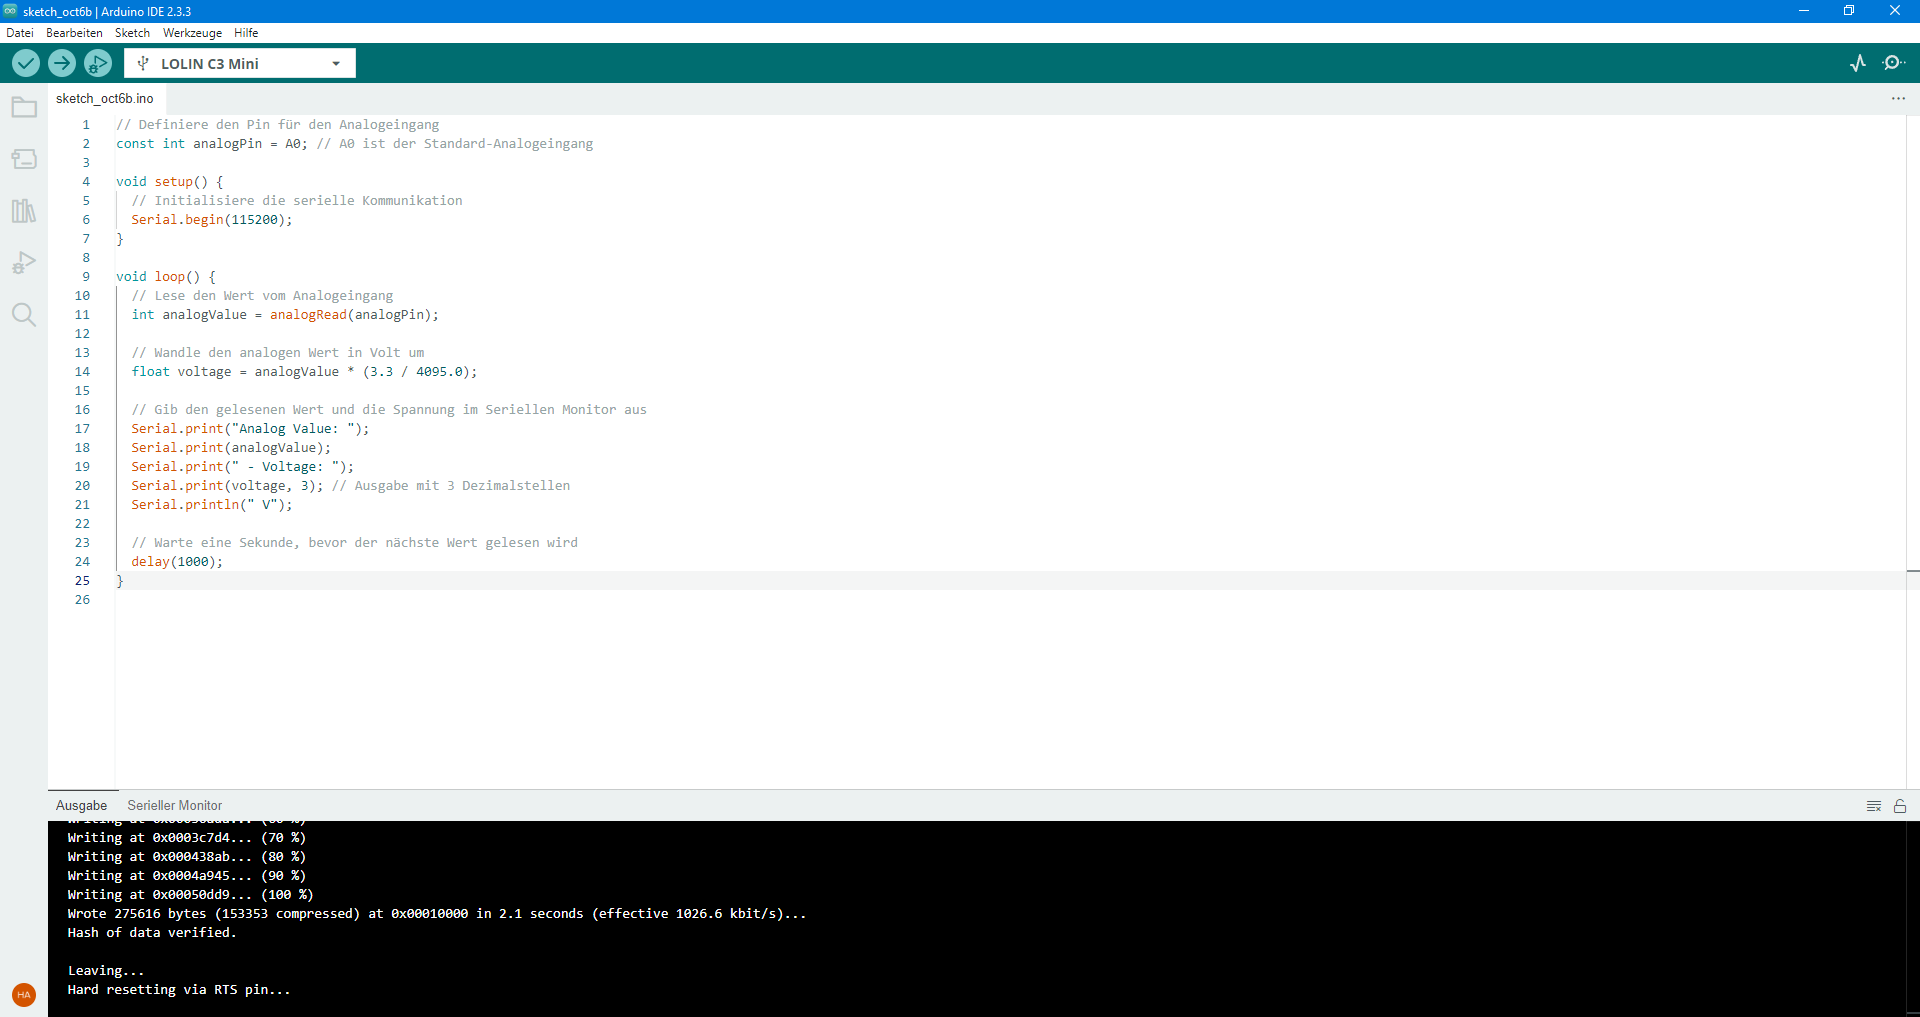The image size is (1920, 1017).
Task: Open the Sketchbook sidebar panel
Action: click(23, 107)
